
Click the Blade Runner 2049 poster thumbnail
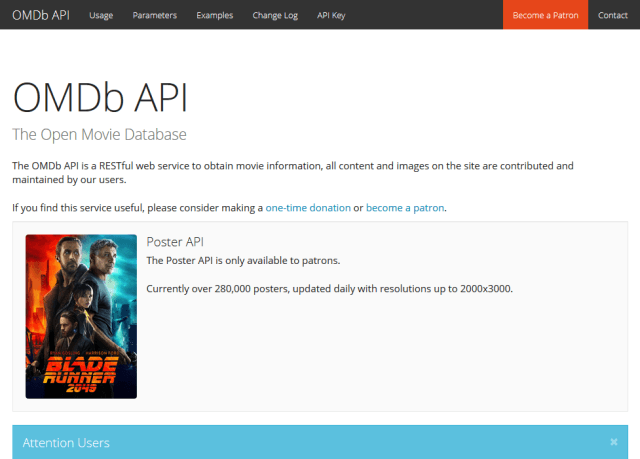(x=81, y=316)
